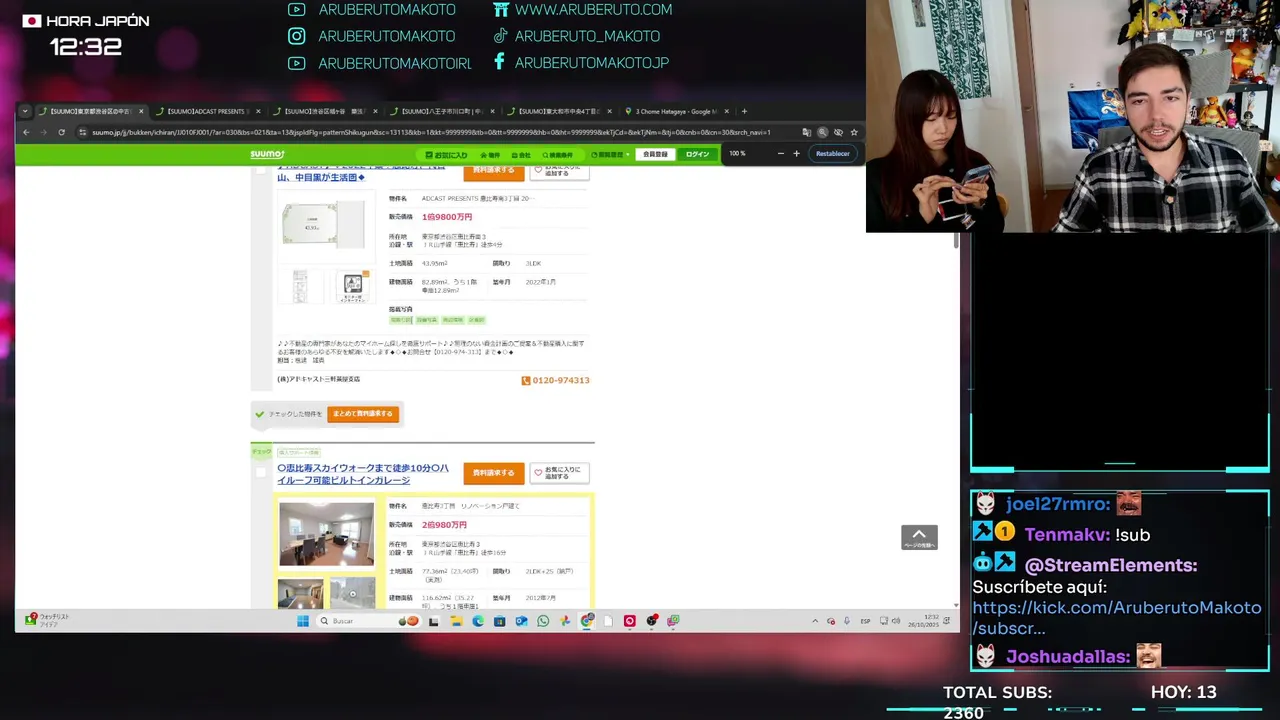Click the Facebook icon beside ARUBERUTOMAKOTOJP
The width and height of the screenshot is (1280, 720).
tap(500, 62)
